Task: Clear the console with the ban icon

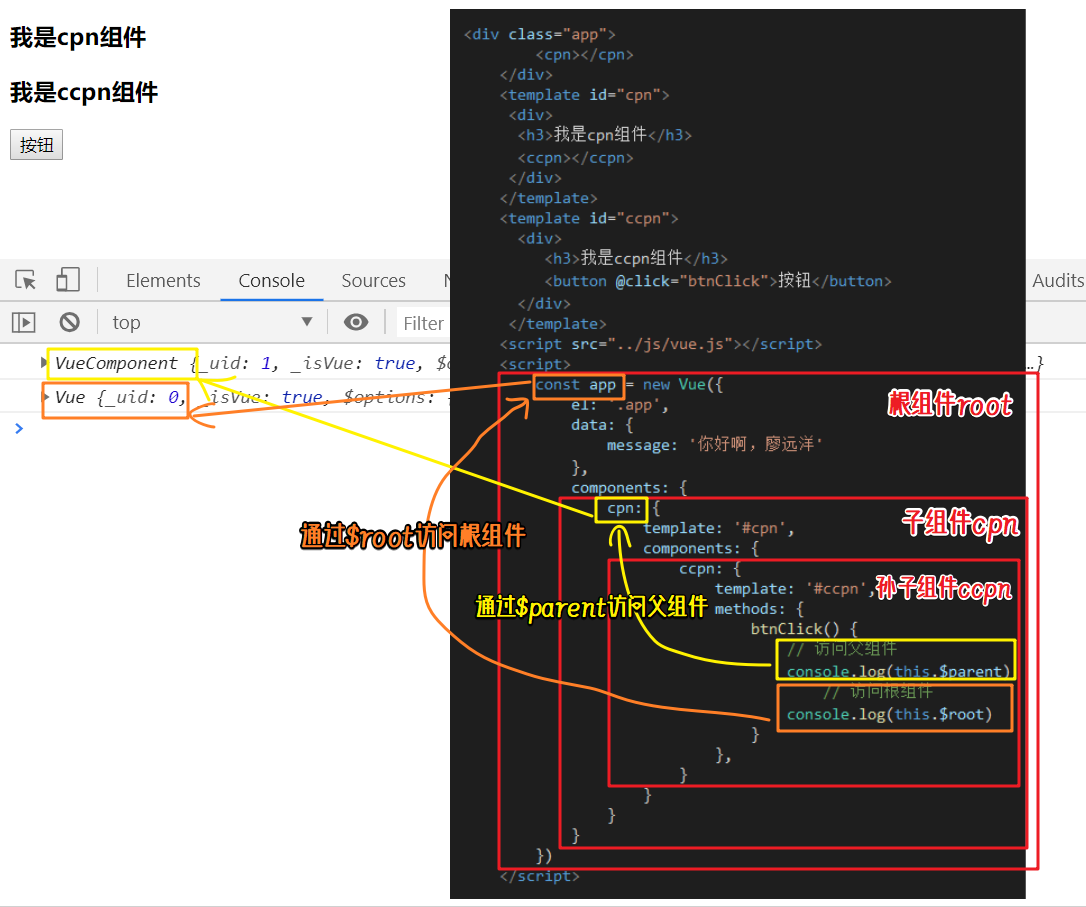Action: coord(69,322)
